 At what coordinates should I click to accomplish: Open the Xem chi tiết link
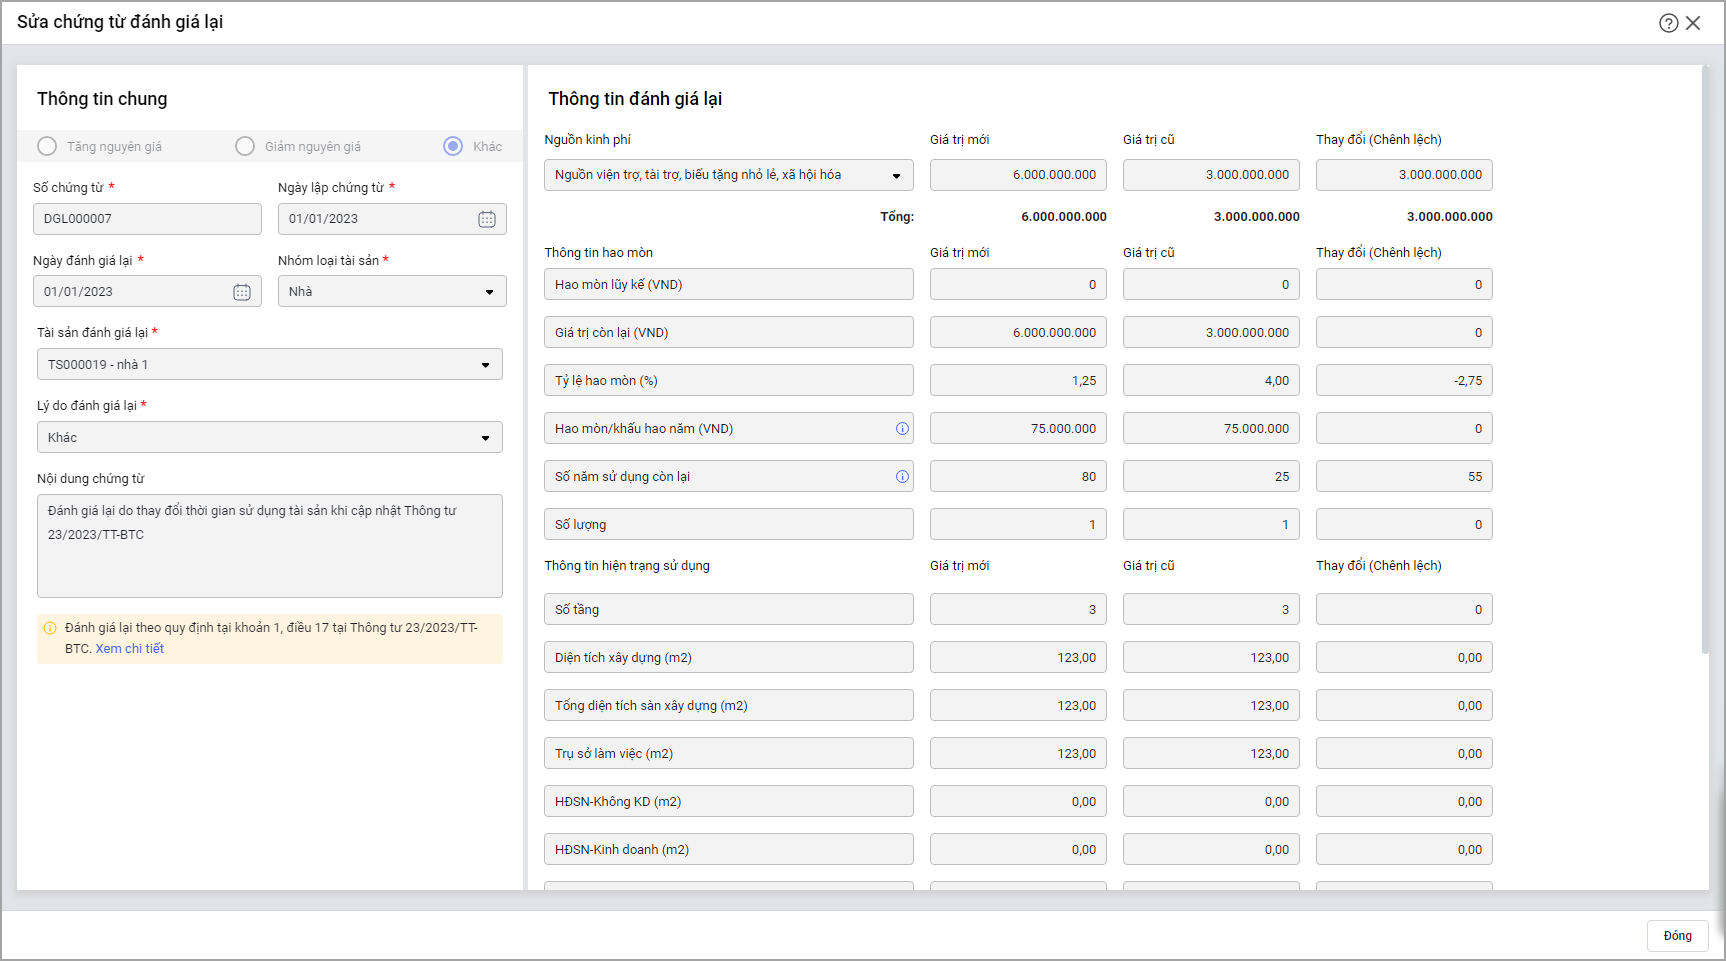[130, 649]
